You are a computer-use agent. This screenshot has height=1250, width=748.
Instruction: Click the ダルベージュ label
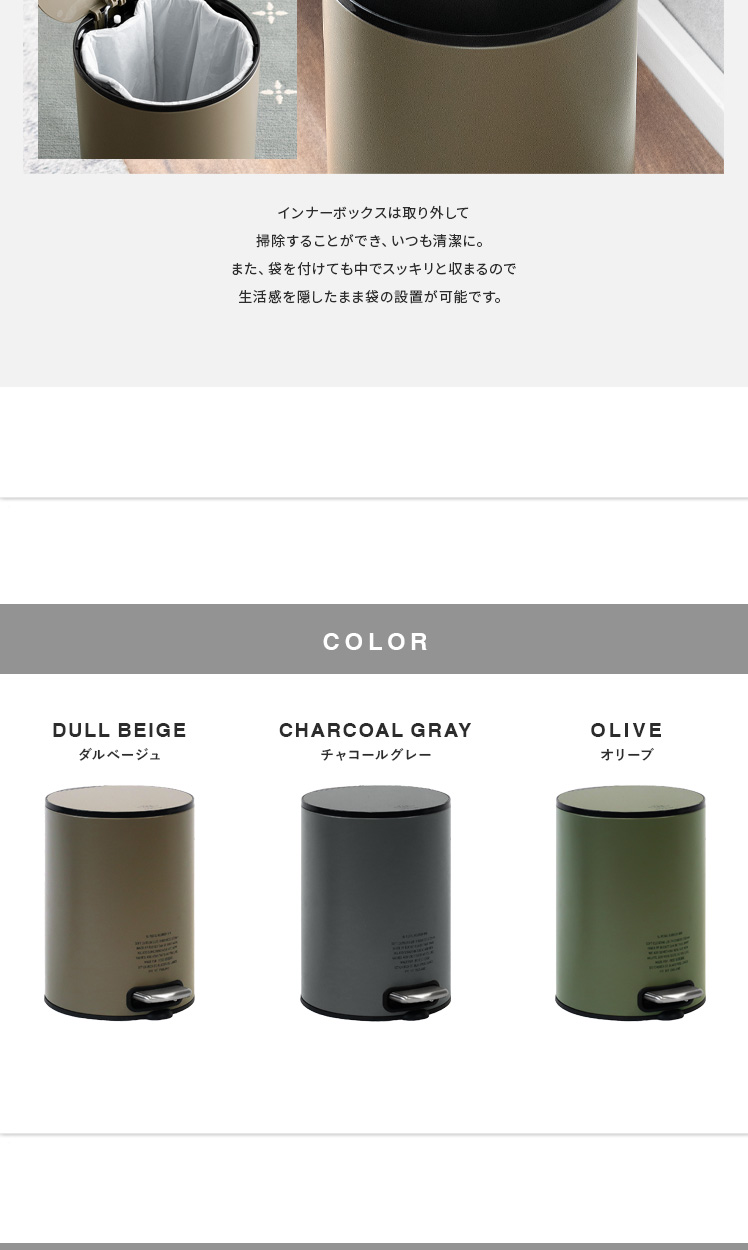(x=120, y=755)
